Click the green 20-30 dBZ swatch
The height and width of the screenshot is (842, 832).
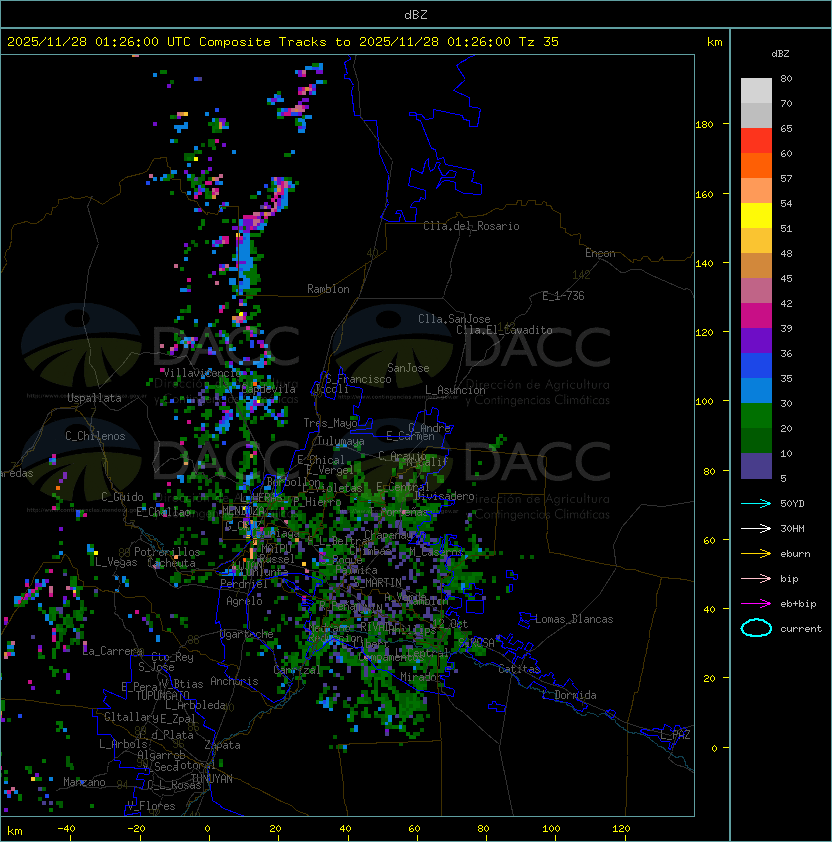tap(756, 416)
